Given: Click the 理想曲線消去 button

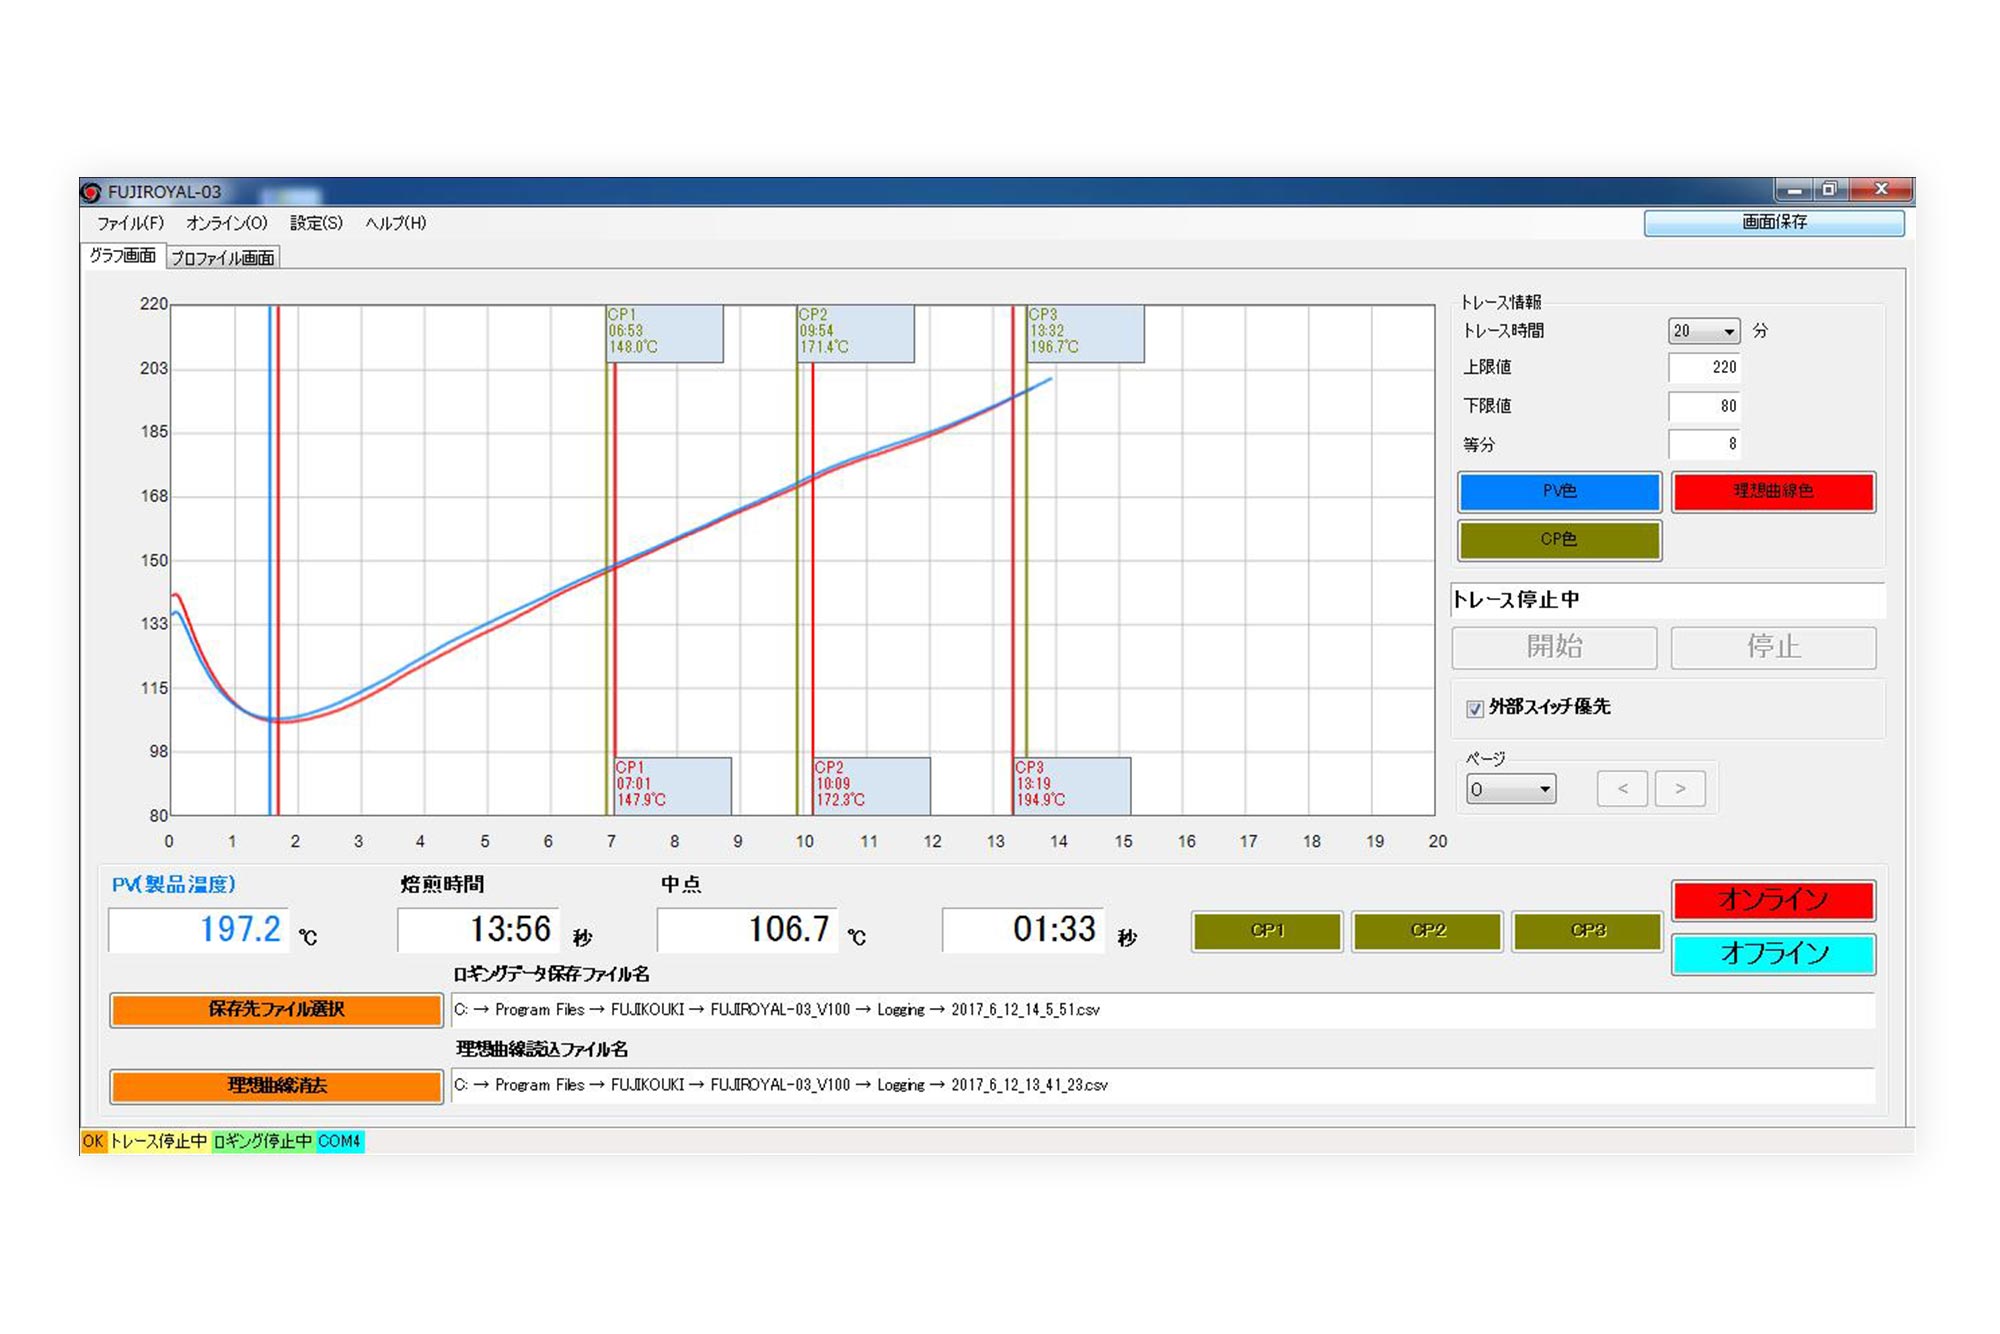Looking at the screenshot, I should 276,1086.
